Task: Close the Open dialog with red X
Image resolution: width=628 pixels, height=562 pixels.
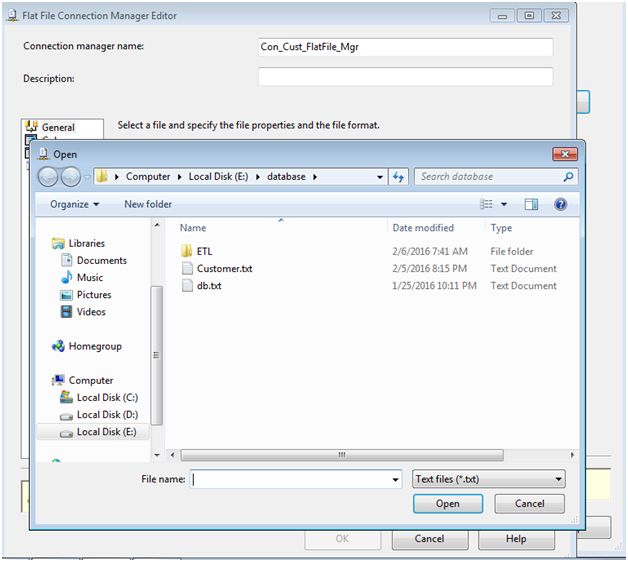Action: [565, 154]
